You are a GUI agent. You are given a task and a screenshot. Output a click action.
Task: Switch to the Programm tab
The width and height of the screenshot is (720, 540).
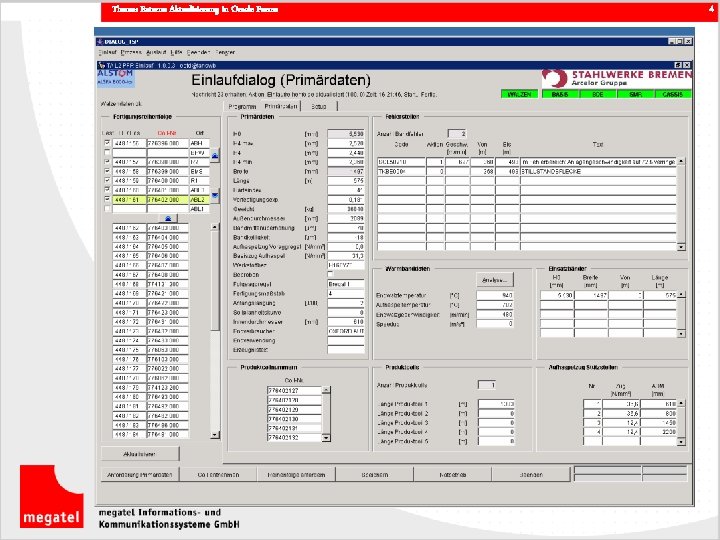pos(242,105)
